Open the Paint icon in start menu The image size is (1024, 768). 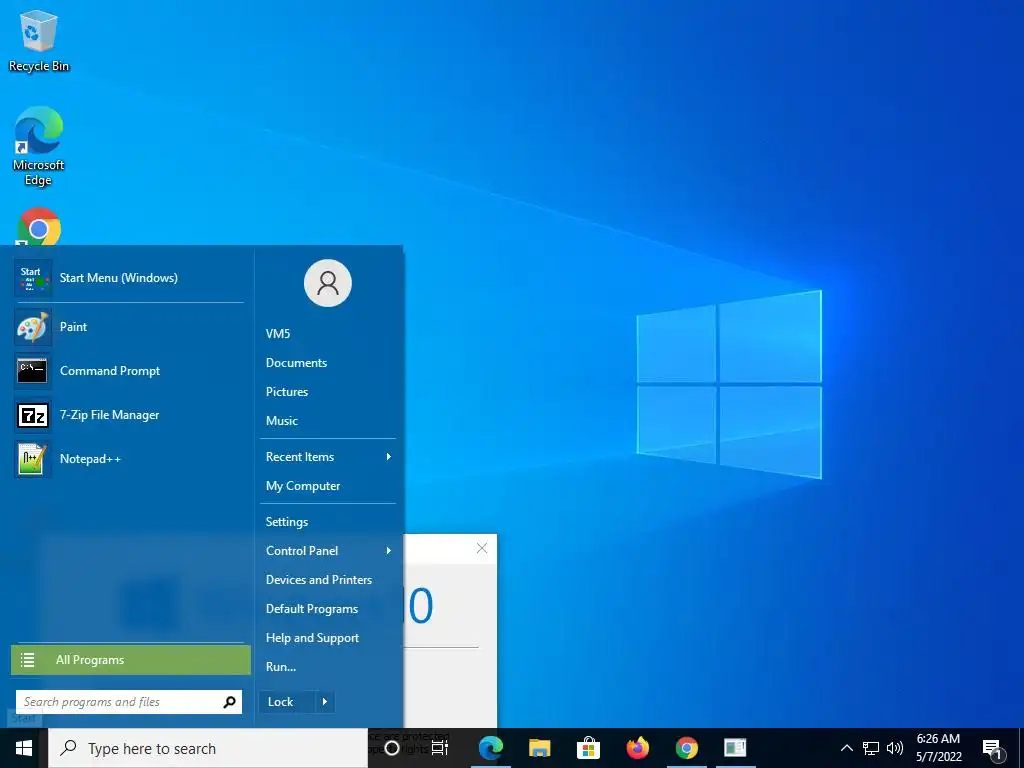pos(33,327)
